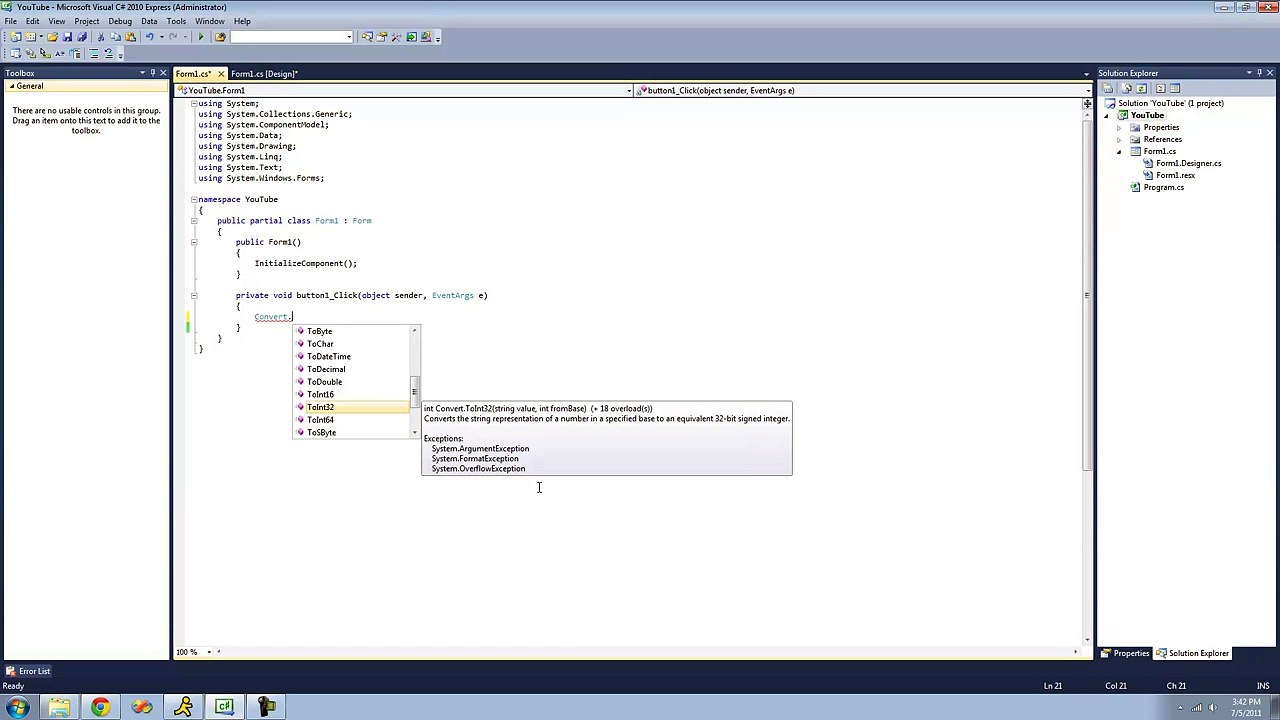The image size is (1280, 720).
Task: Click the Cut toolbar icon
Action: click(101, 37)
